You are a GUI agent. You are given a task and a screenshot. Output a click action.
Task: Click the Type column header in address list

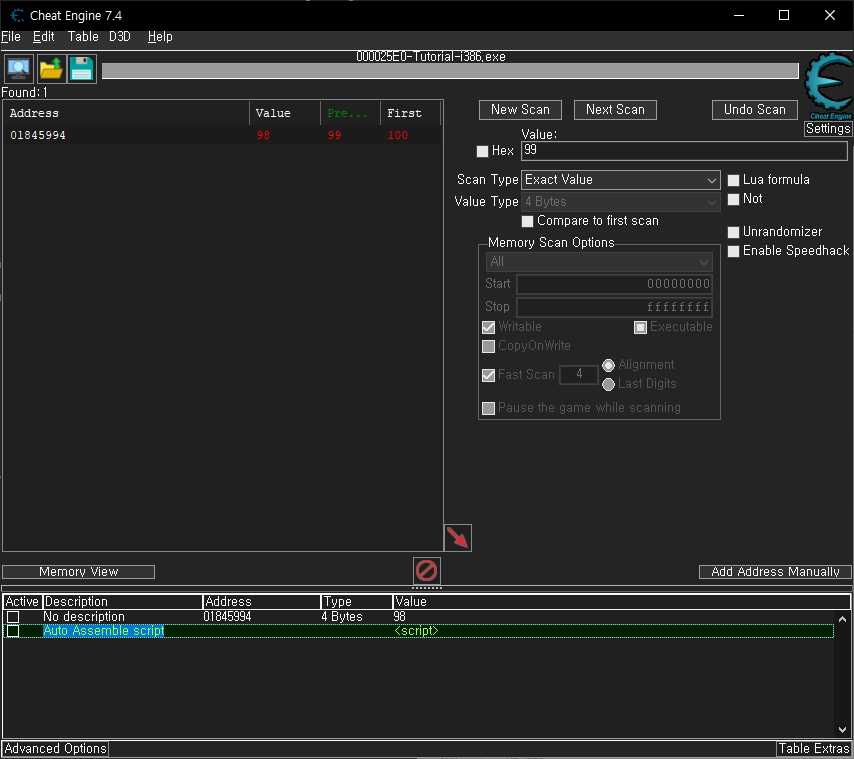click(x=357, y=602)
